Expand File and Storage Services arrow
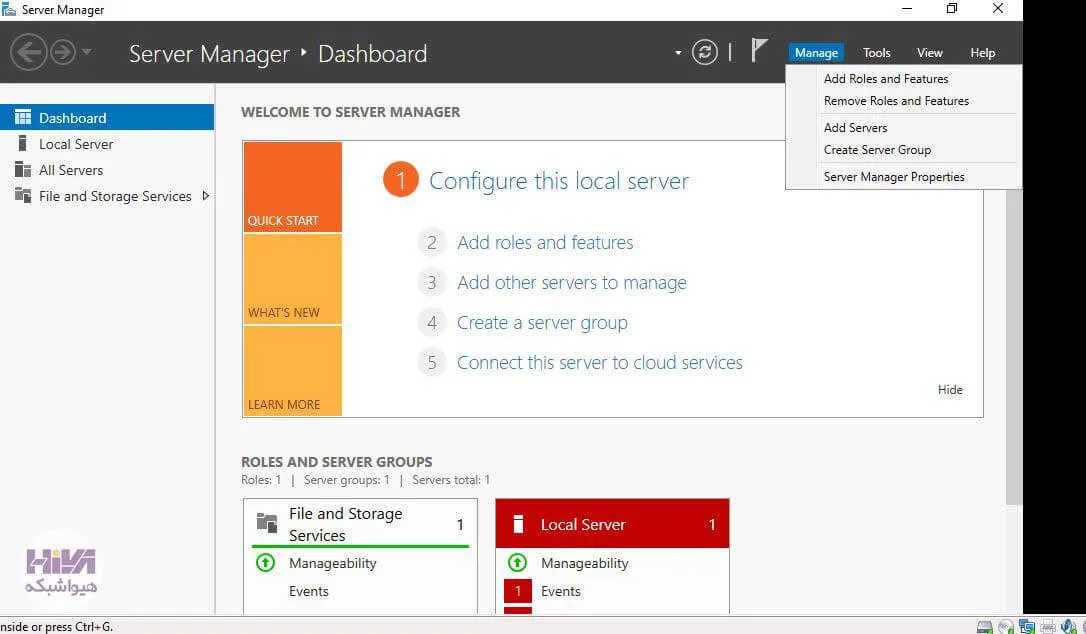Viewport: 1086px width, 634px height. 206,196
